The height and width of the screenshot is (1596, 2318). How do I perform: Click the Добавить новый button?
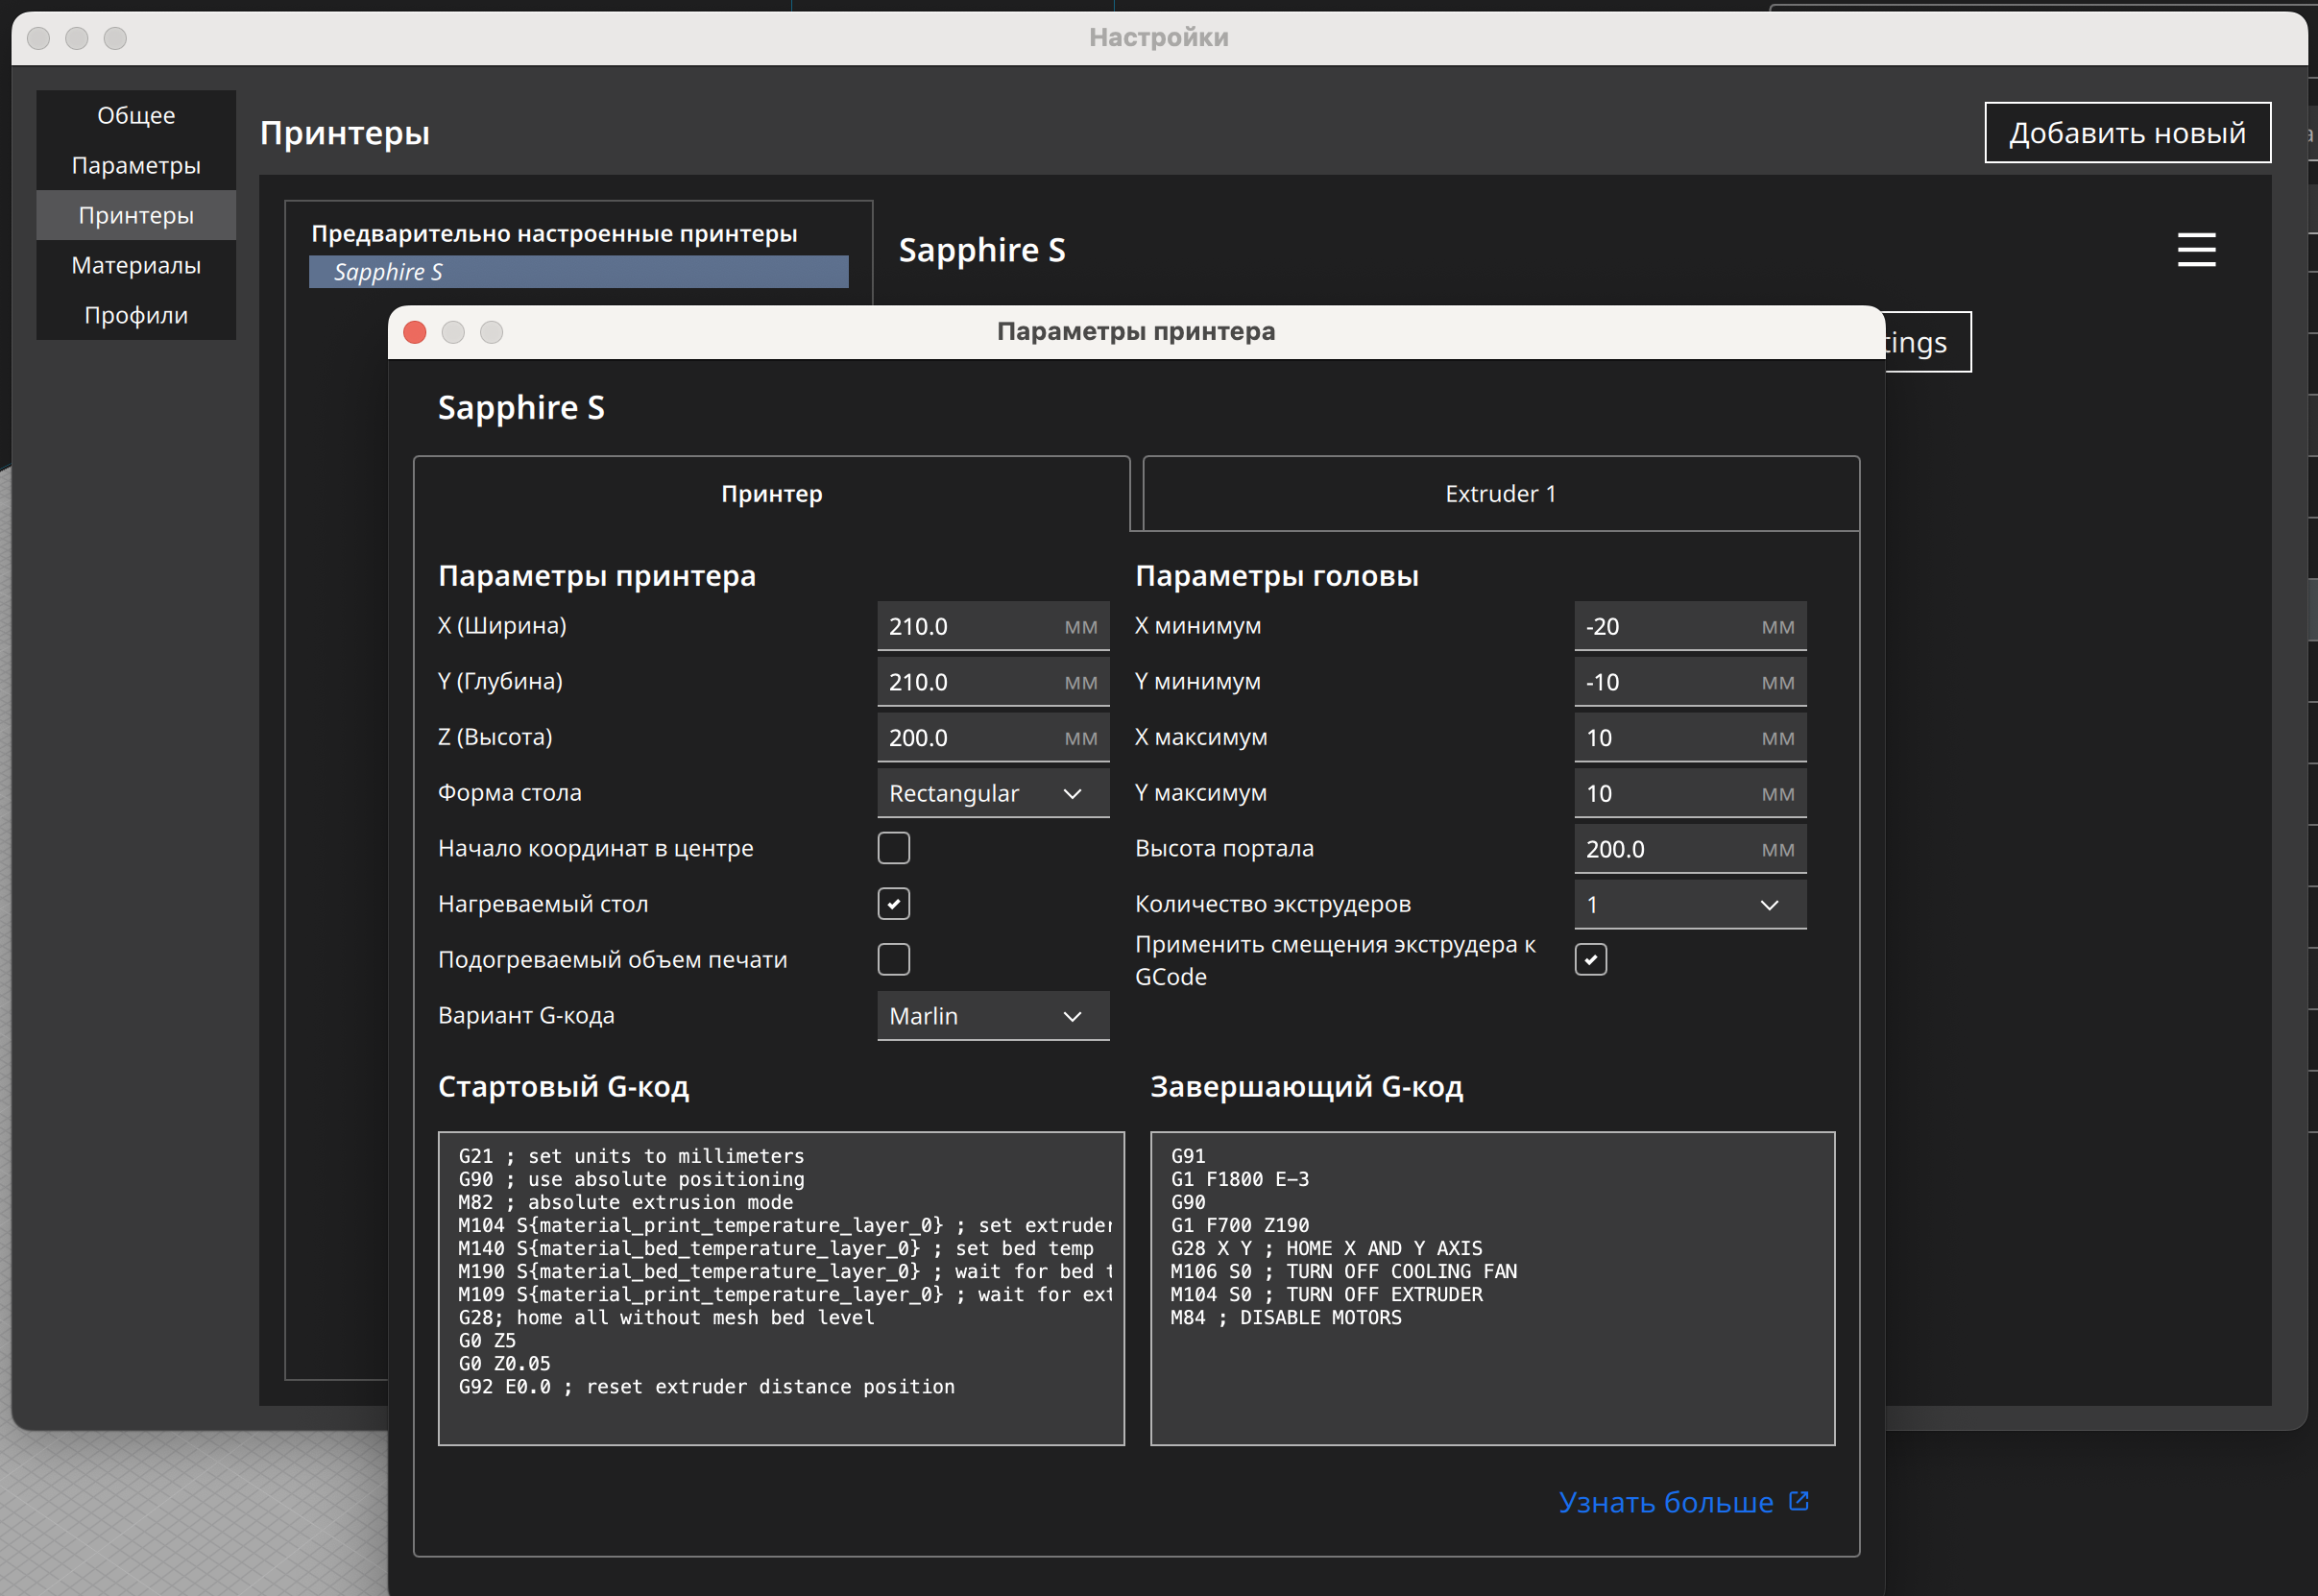[x=2127, y=132]
